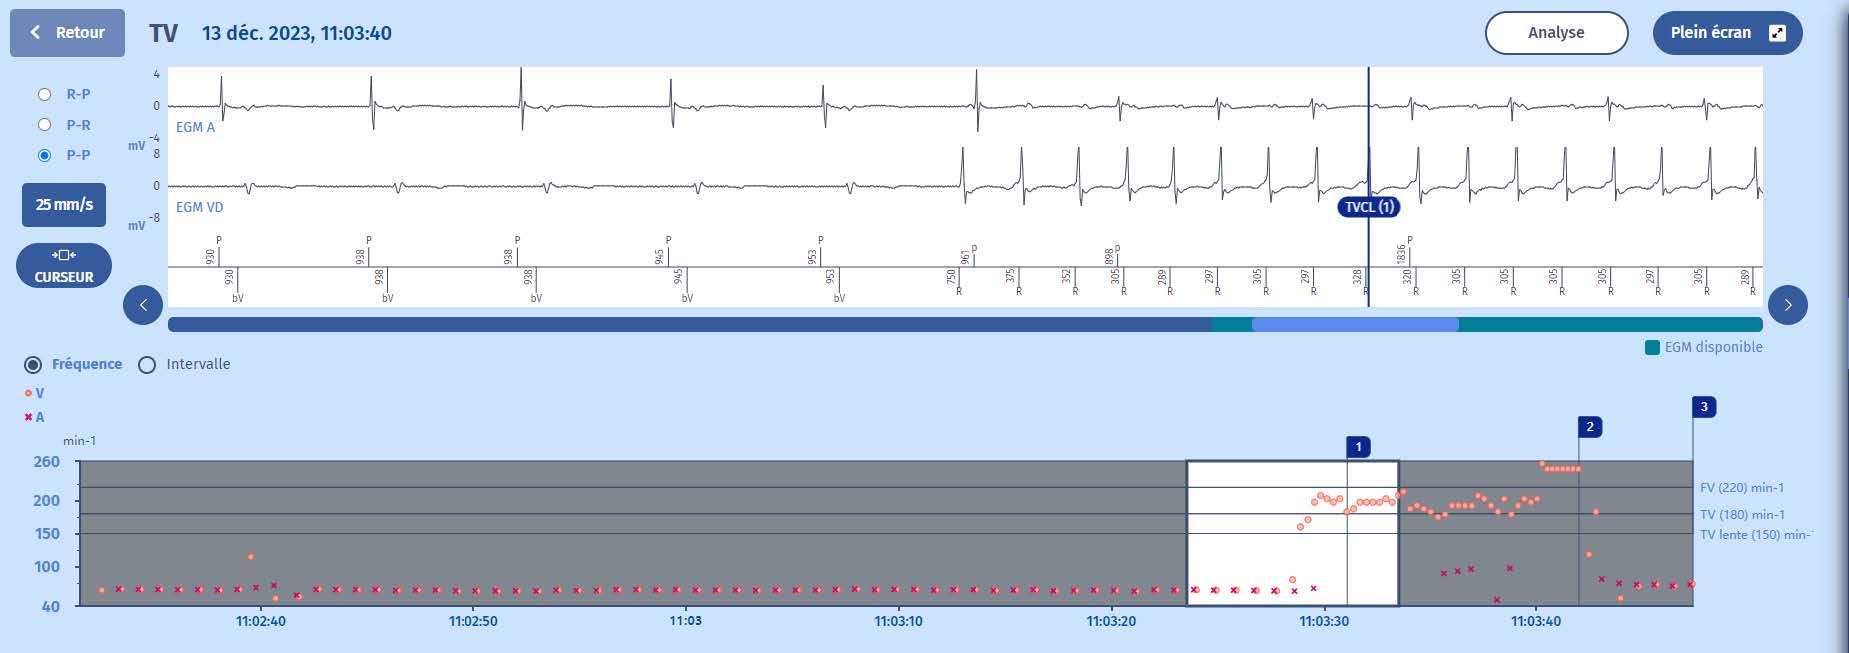Image resolution: width=1849 pixels, height=653 pixels.
Task: Select the R-P interval radio button
Action: (44, 95)
